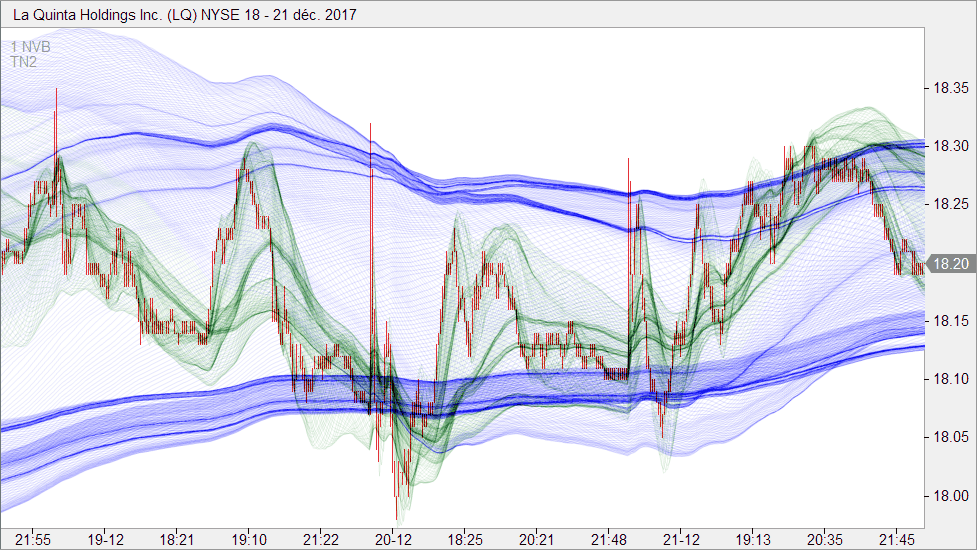
Task: Select the 21:55 time axis label
Action: point(33,539)
